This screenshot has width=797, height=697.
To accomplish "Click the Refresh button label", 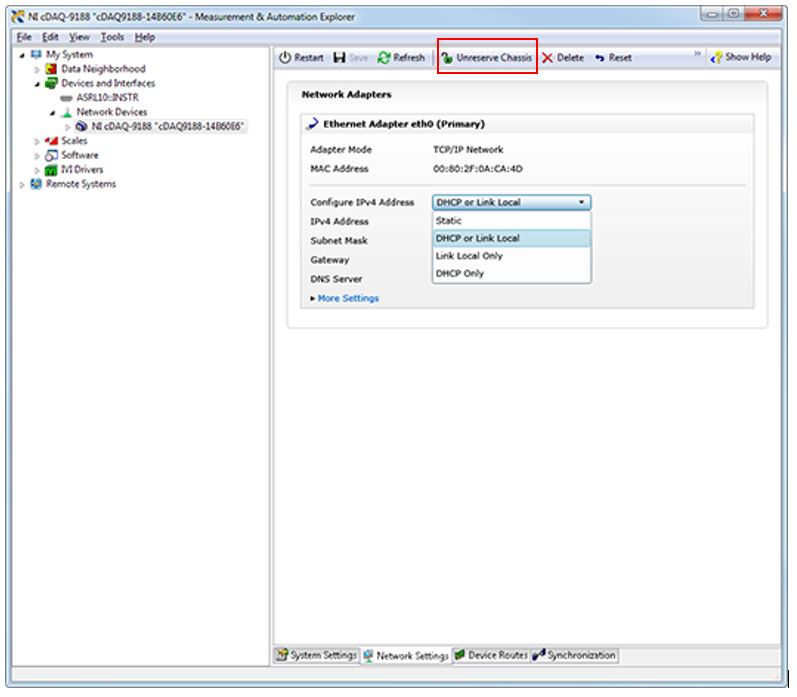I will pos(409,58).
